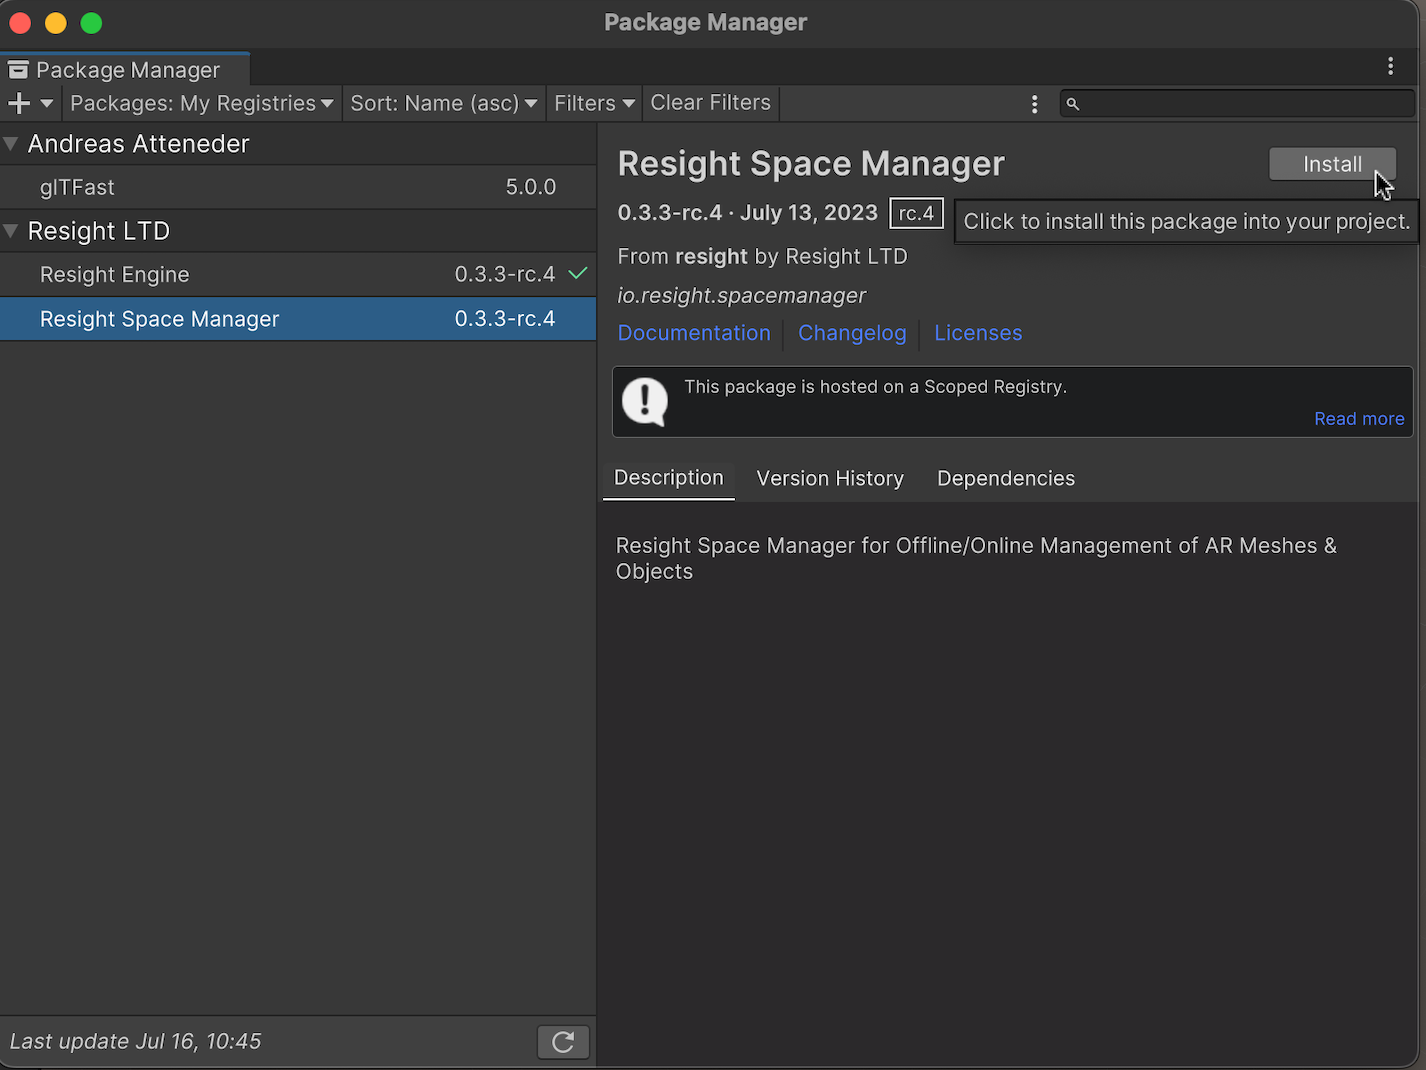Open the add package dropdown arrow

(x=47, y=103)
